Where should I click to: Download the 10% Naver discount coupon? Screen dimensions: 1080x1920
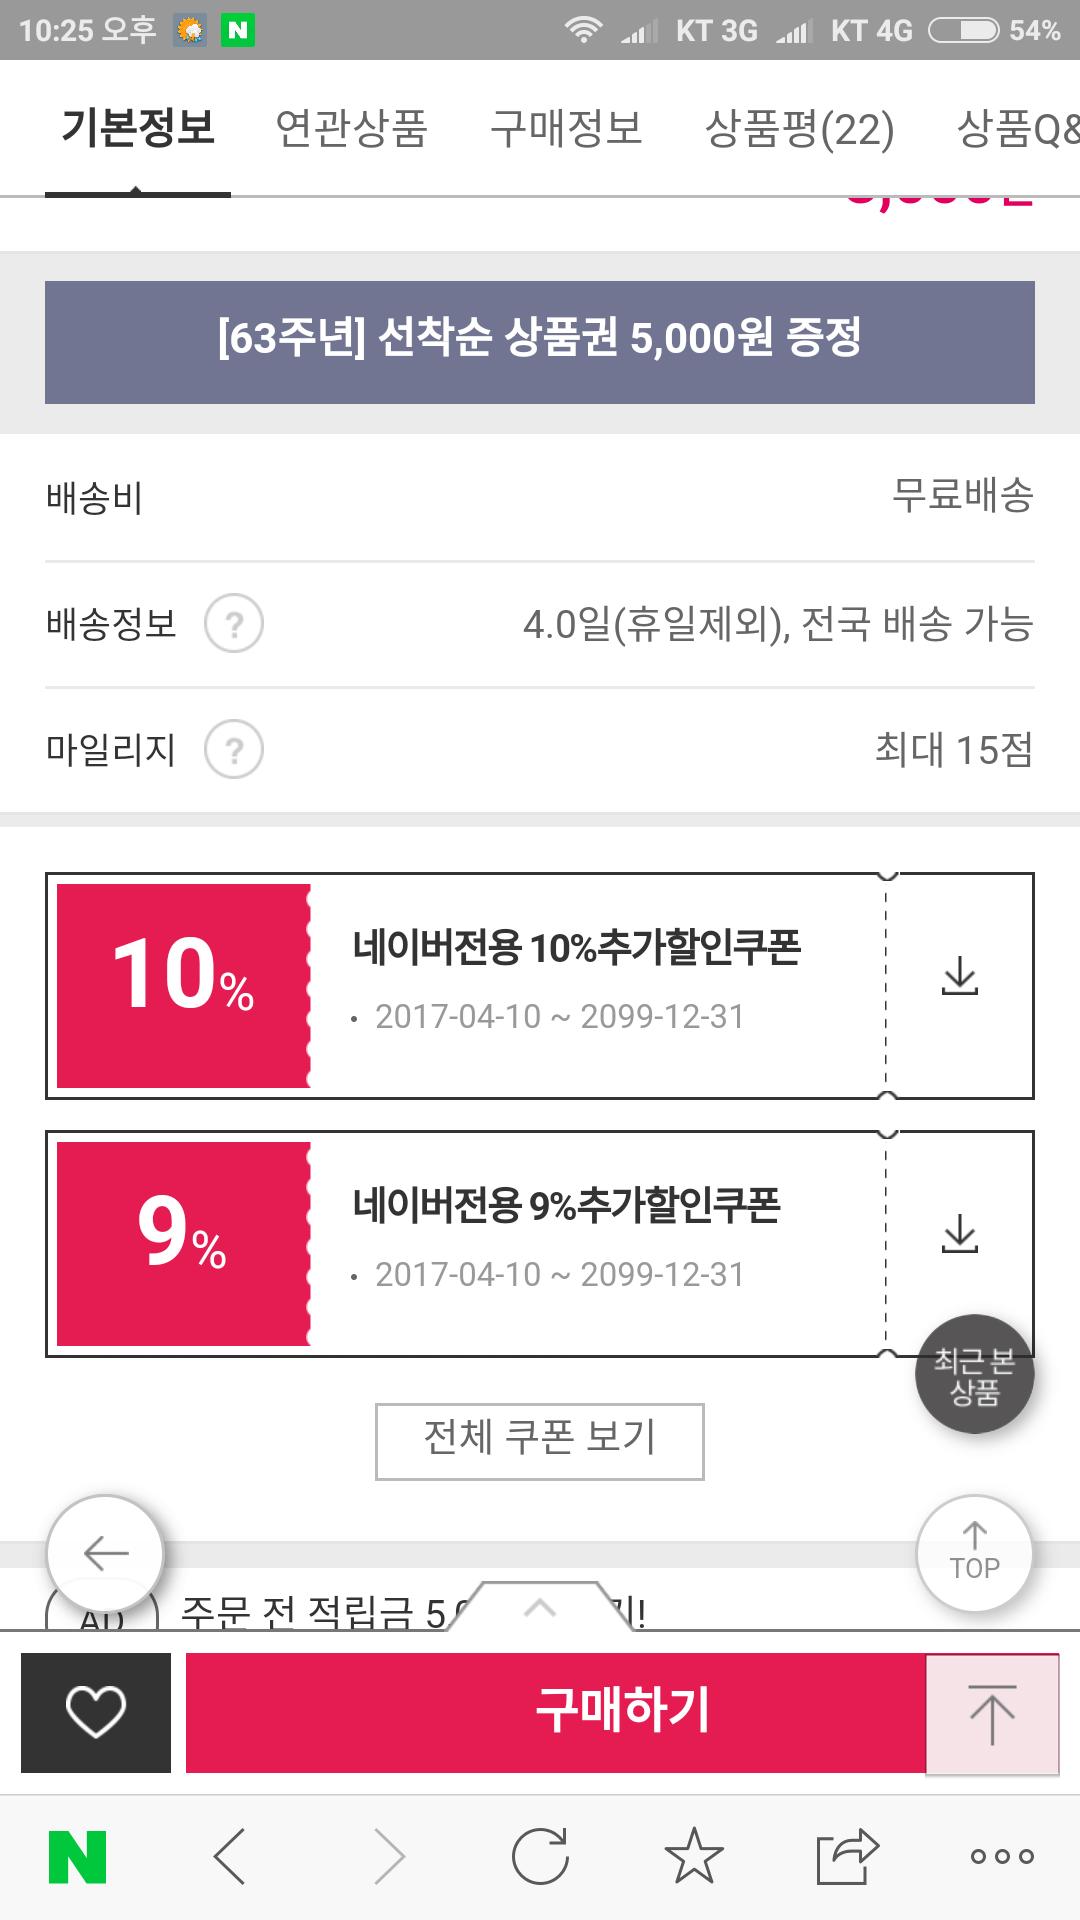coord(960,977)
